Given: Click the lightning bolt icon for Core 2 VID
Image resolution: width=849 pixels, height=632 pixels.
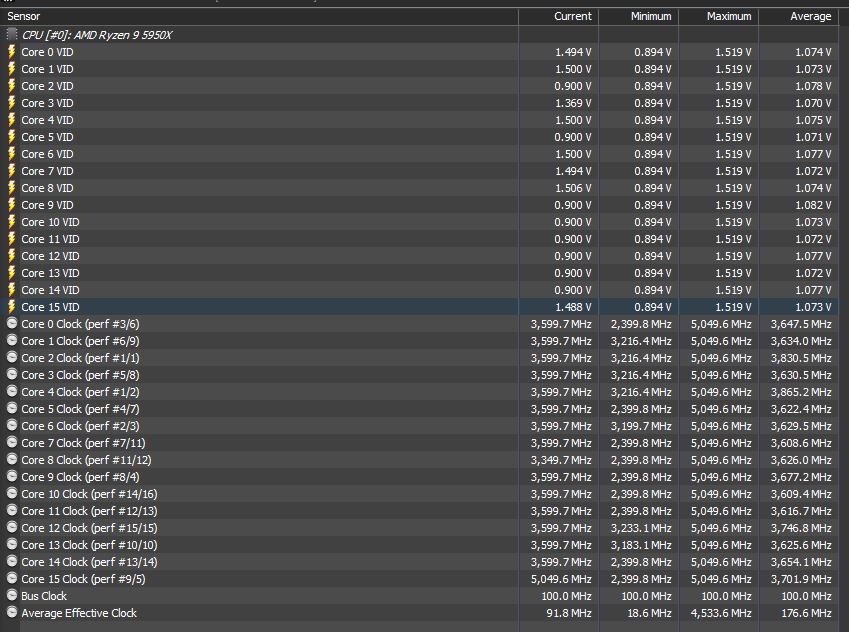Looking at the screenshot, I should (11, 86).
